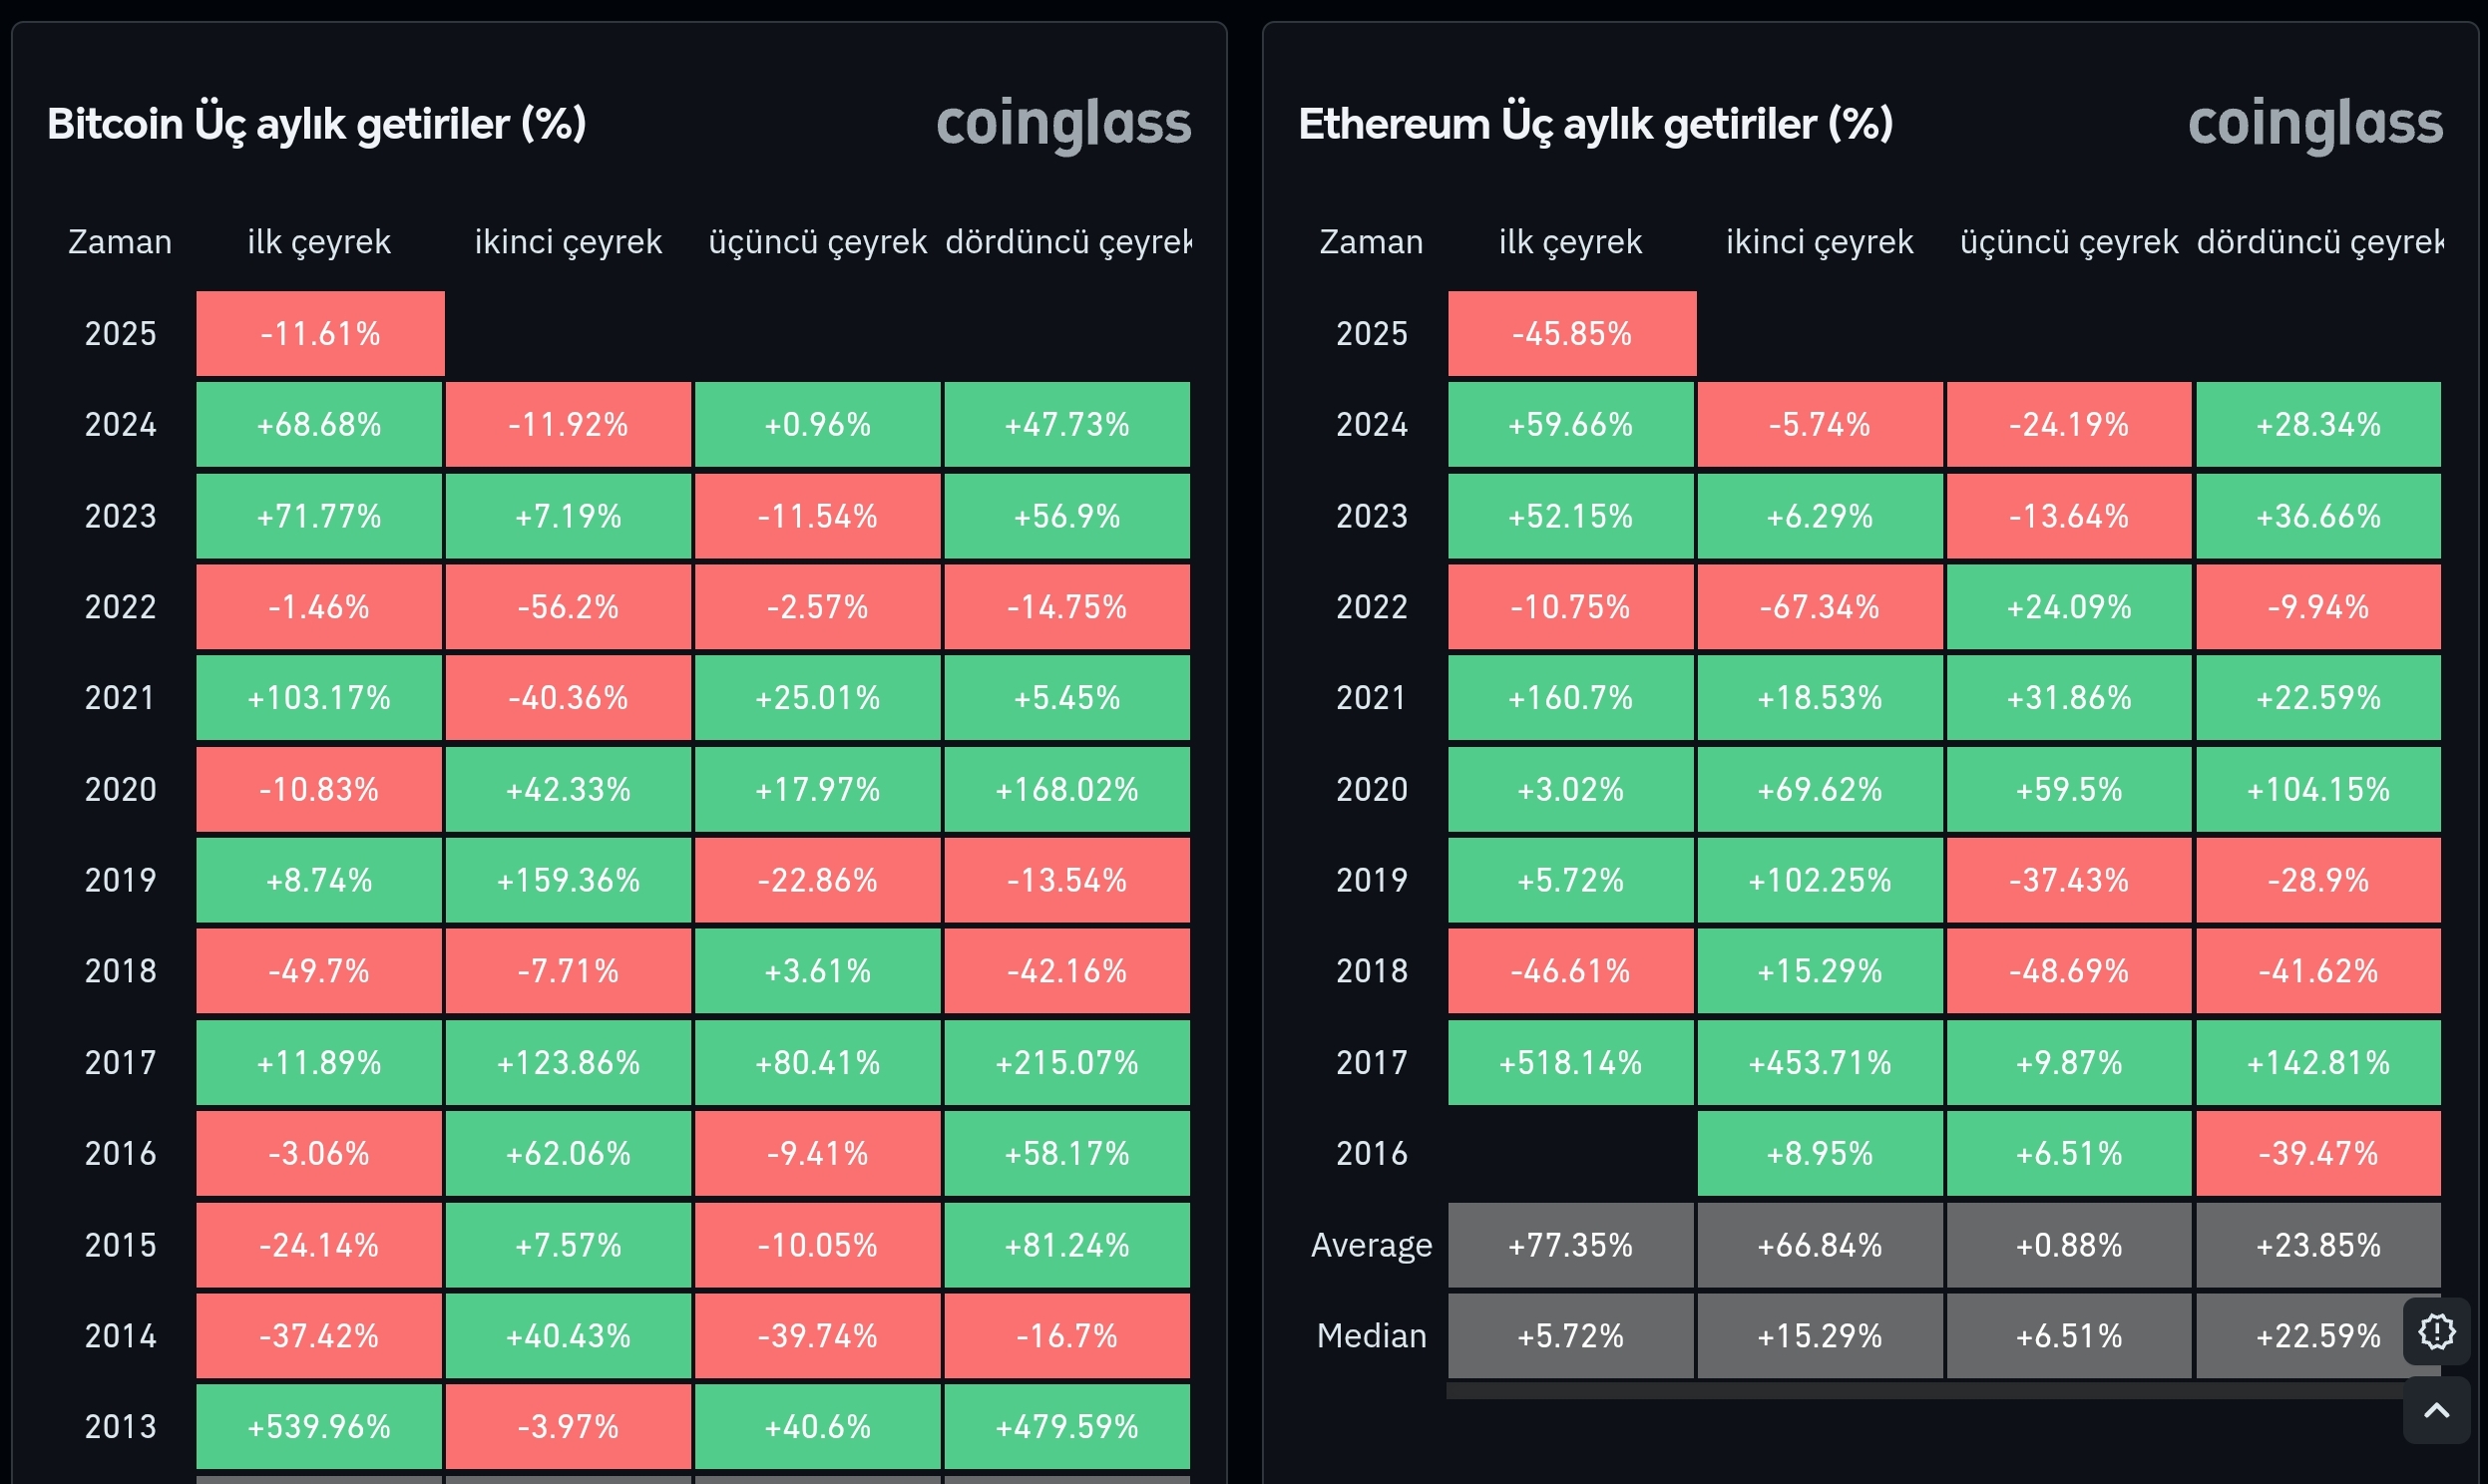Select Ethereum 2025 first quarter cell -45.85%

[1572, 334]
